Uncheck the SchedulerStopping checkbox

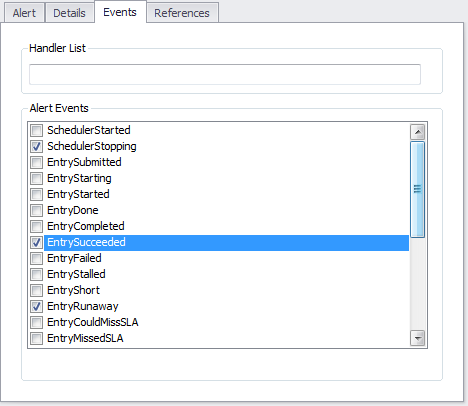click(37, 146)
